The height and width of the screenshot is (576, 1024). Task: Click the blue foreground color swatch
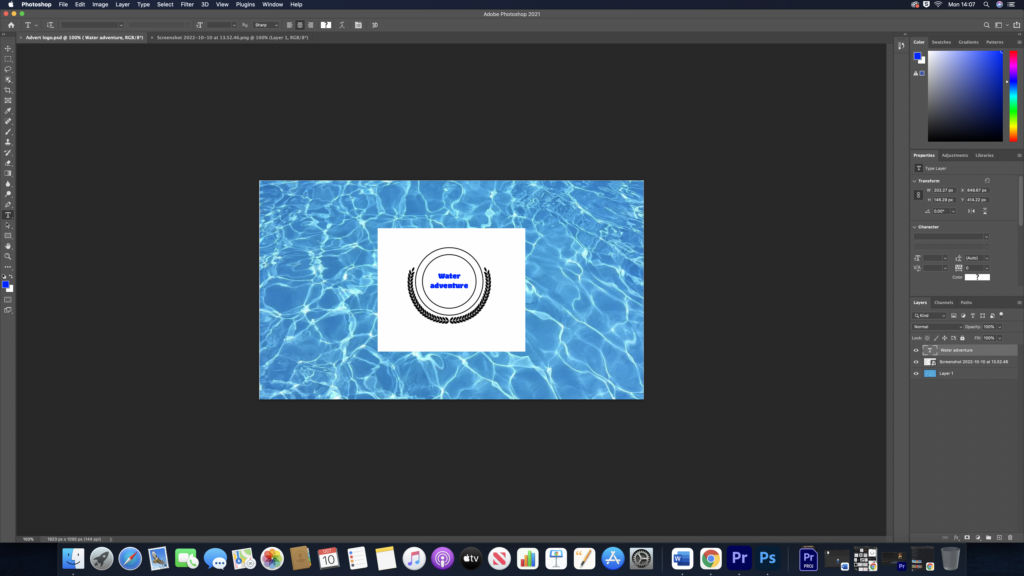pyautogui.click(x=6, y=285)
